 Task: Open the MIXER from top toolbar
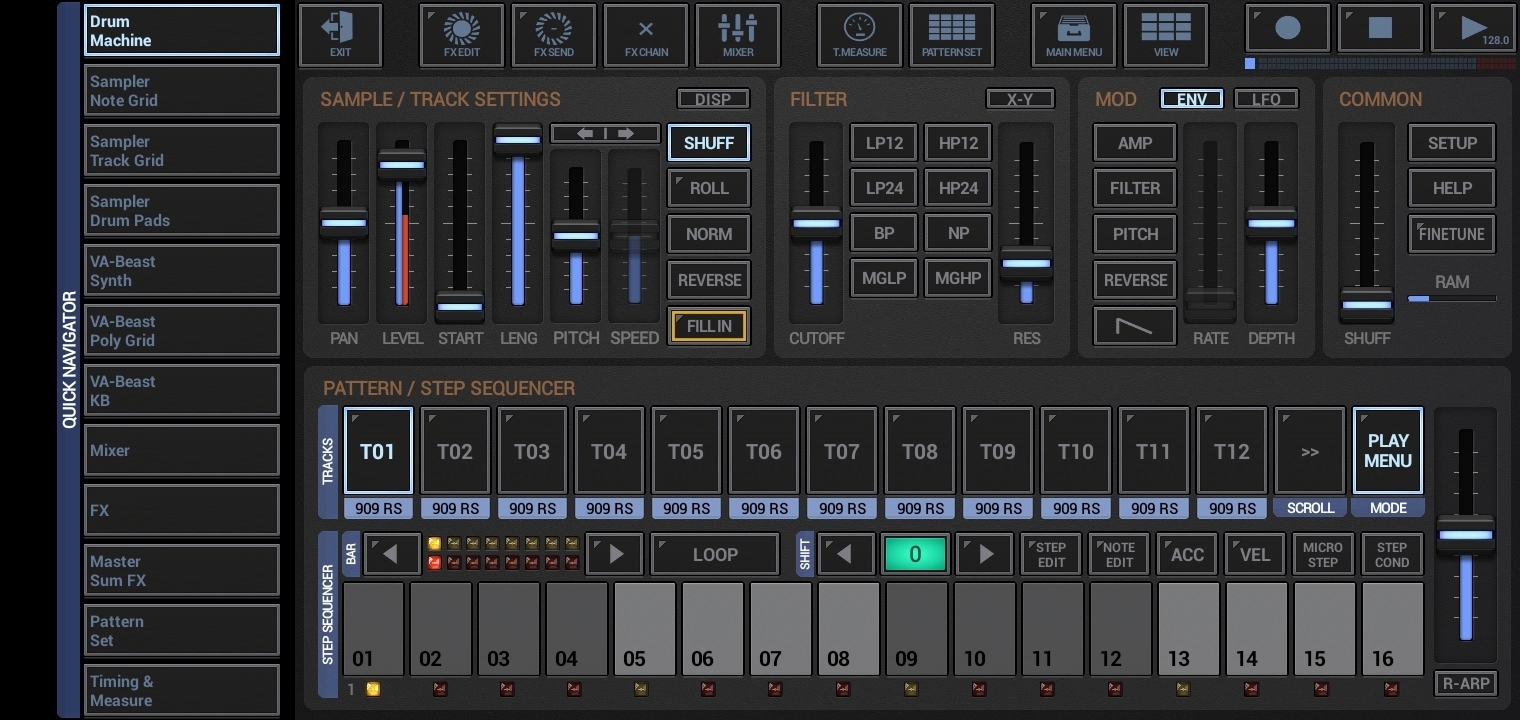pyautogui.click(x=738, y=35)
